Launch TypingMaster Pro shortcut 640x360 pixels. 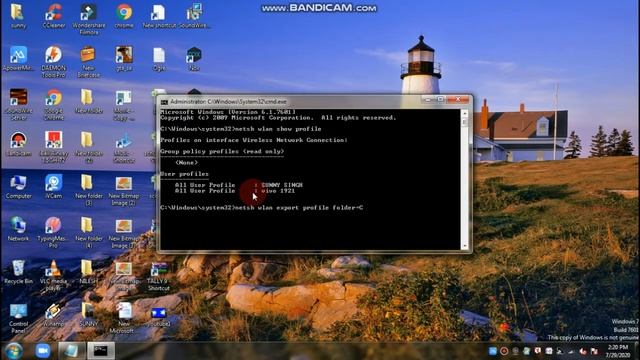pos(53,232)
